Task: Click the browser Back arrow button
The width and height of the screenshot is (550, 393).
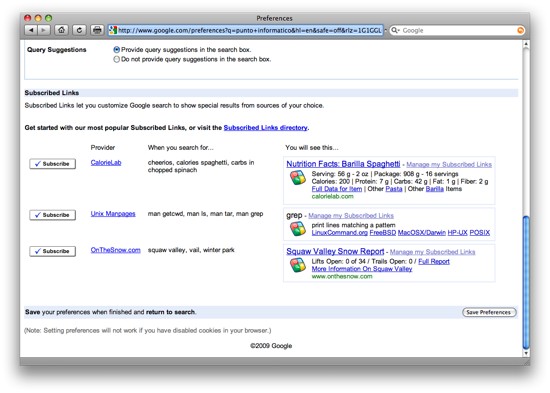Action: pyautogui.click(x=31, y=30)
